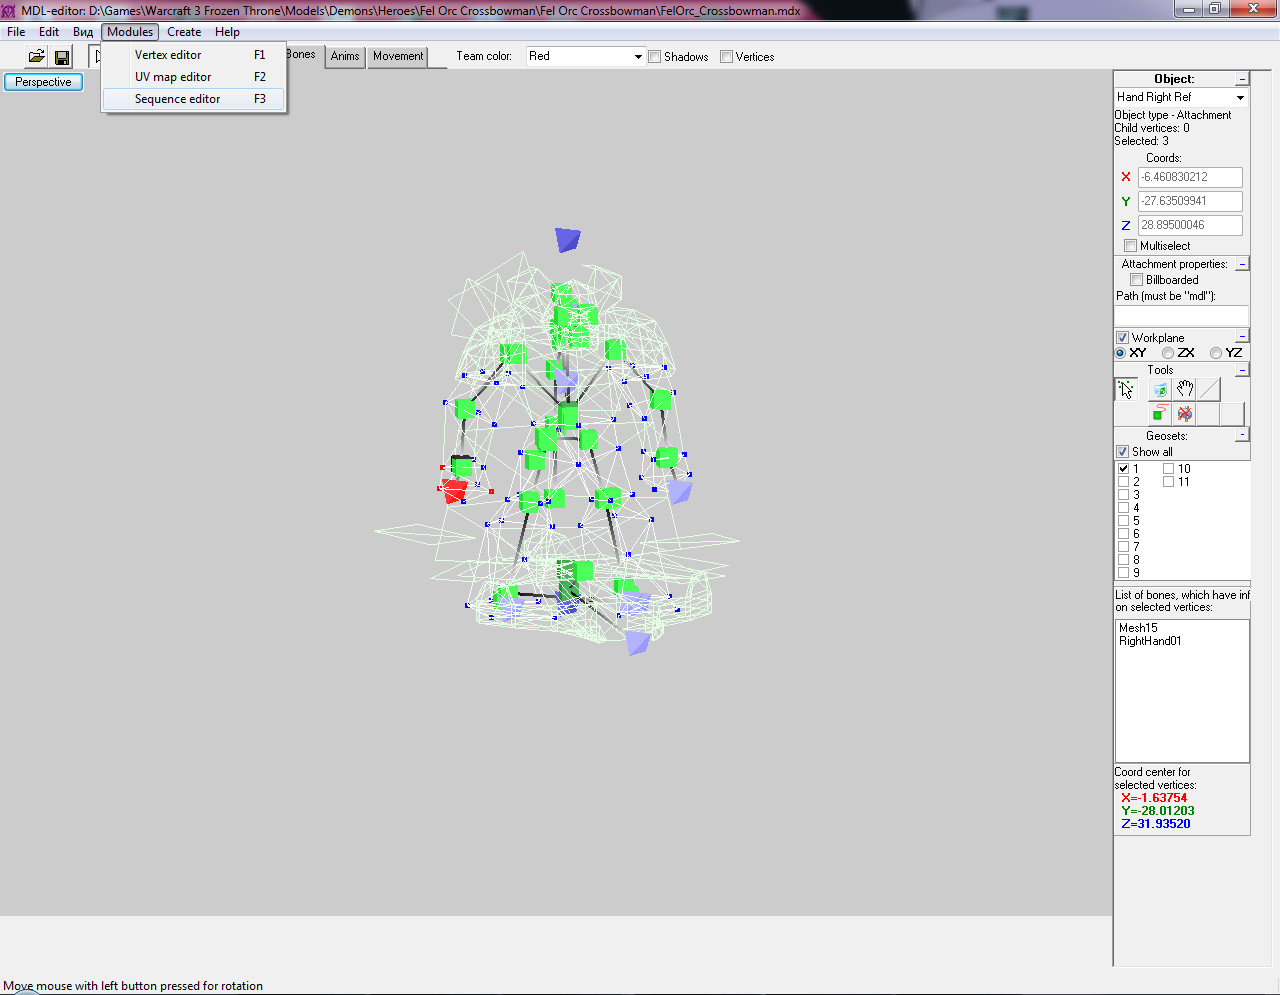Select the ZX workplane radio button
1280x995 pixels.
tap(1168, 353)
